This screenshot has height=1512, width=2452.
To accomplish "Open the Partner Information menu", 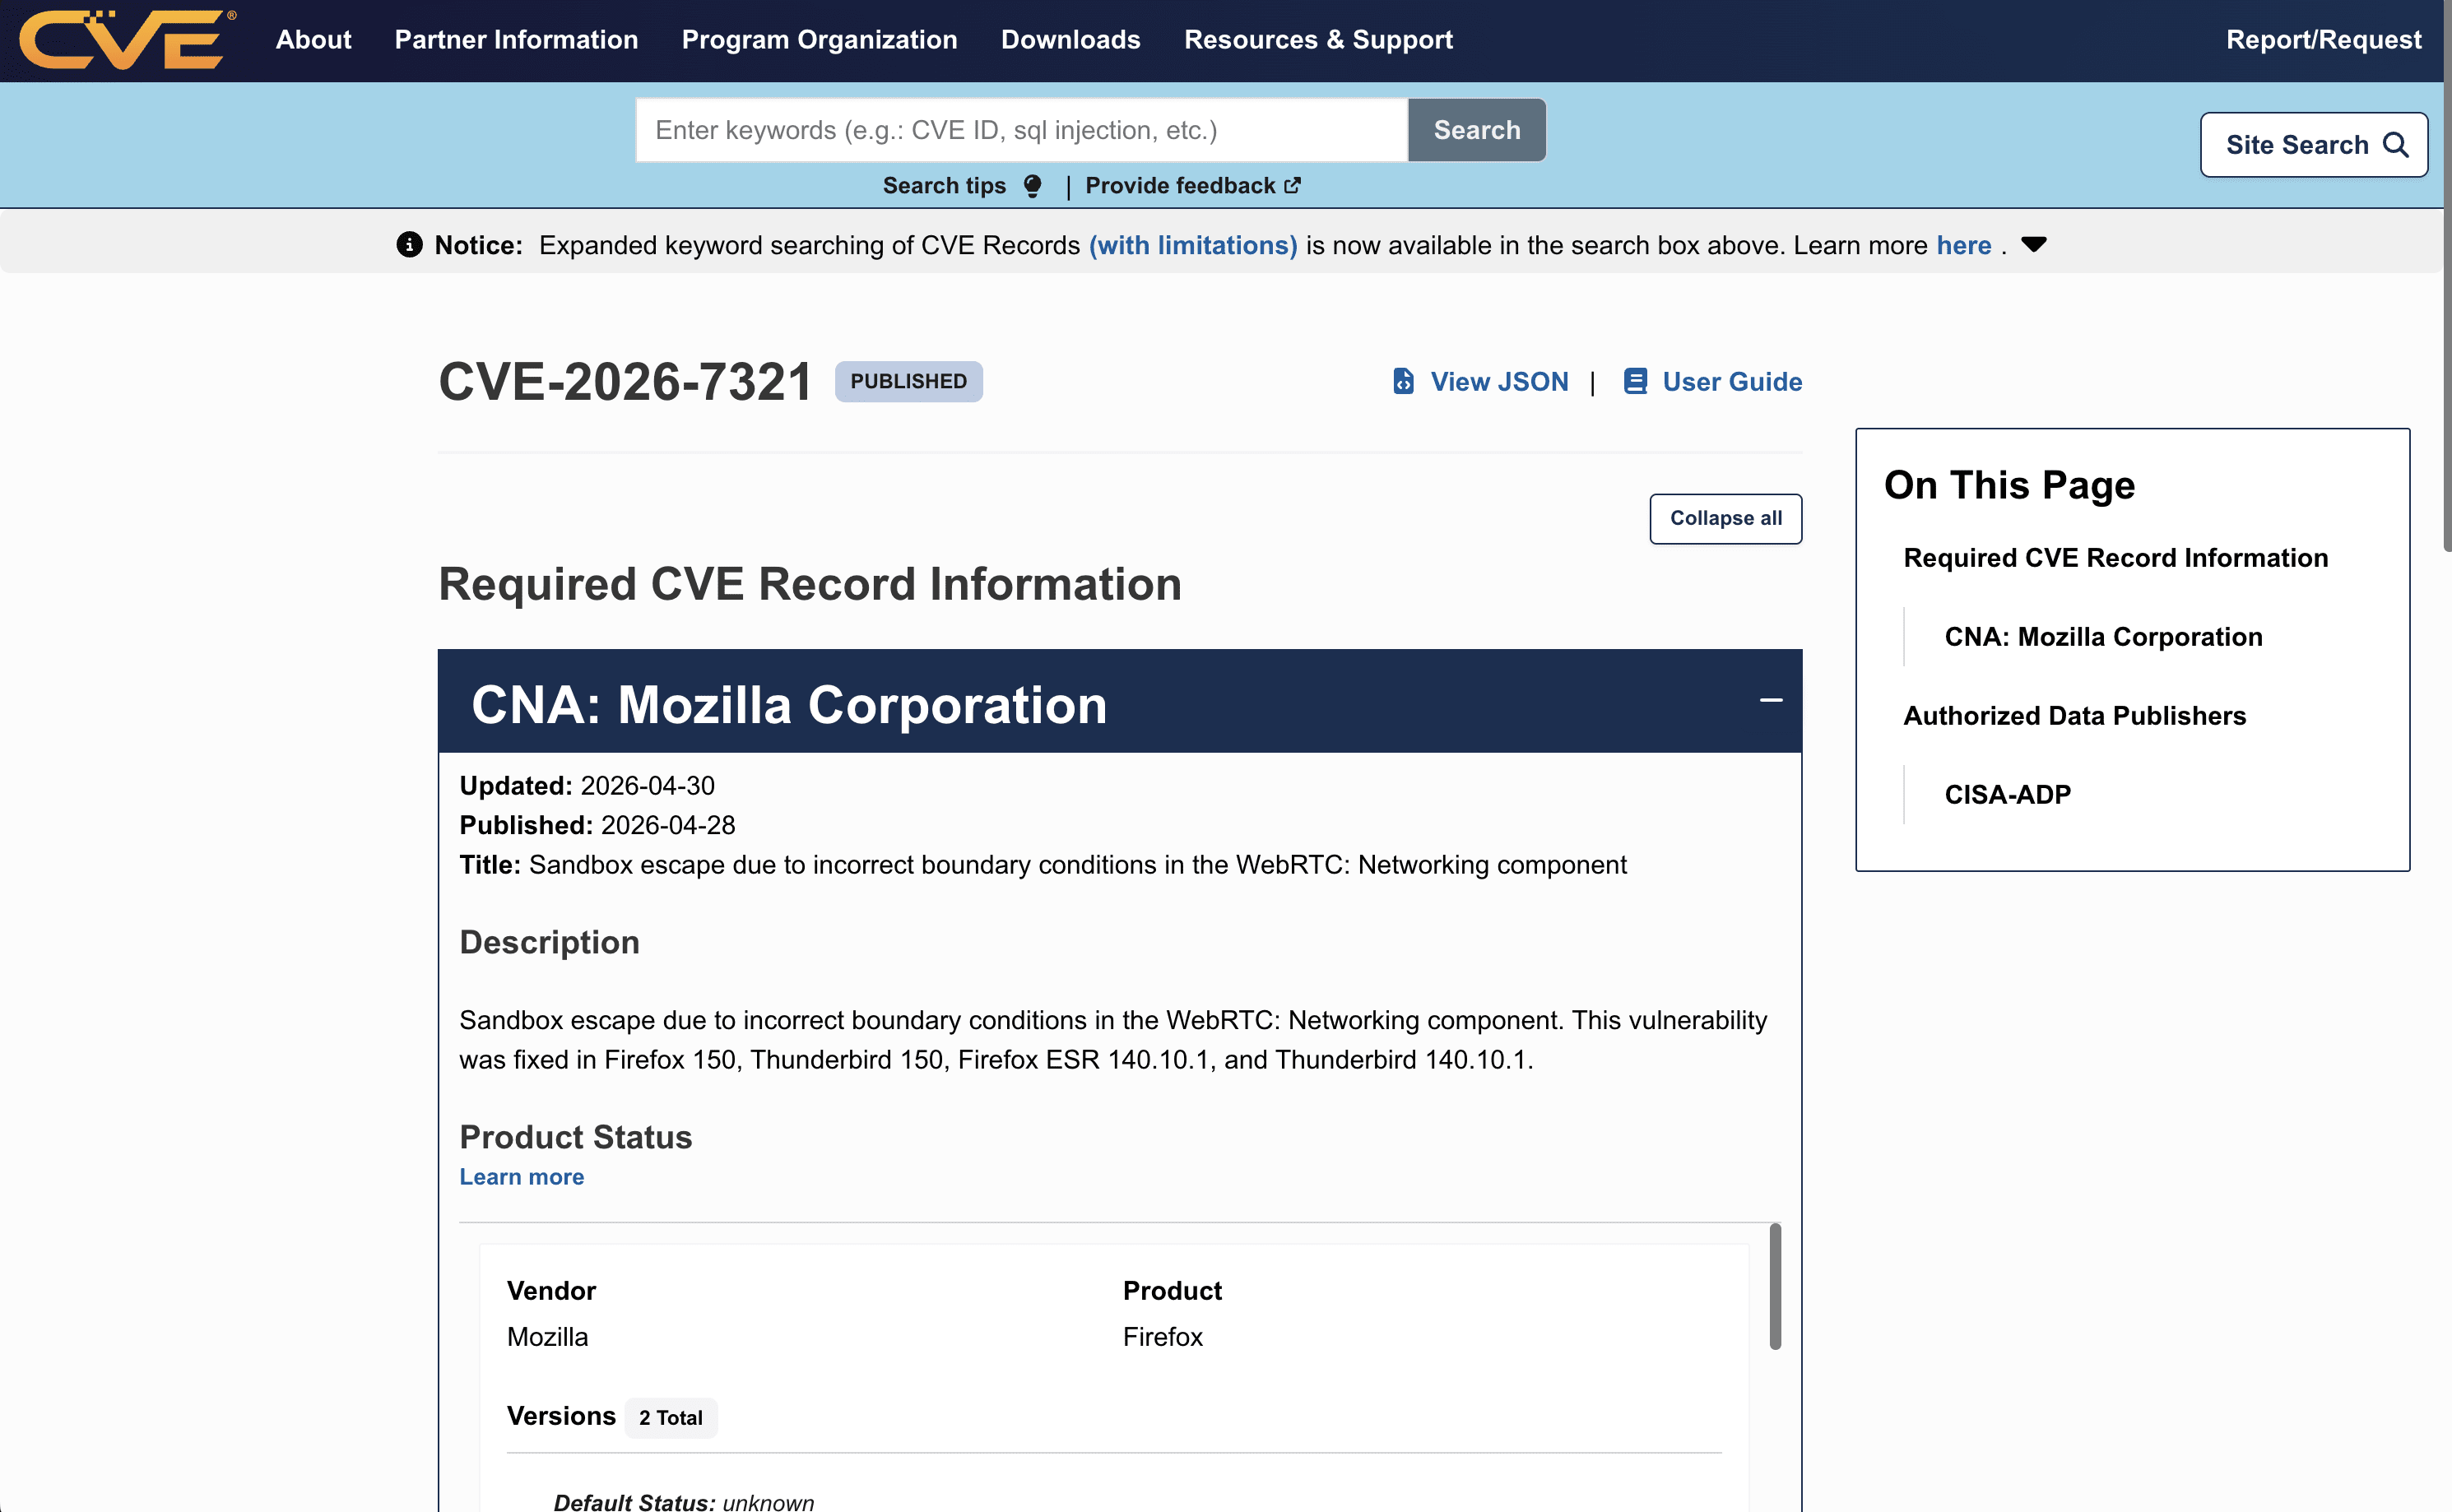I will (516, 40).
